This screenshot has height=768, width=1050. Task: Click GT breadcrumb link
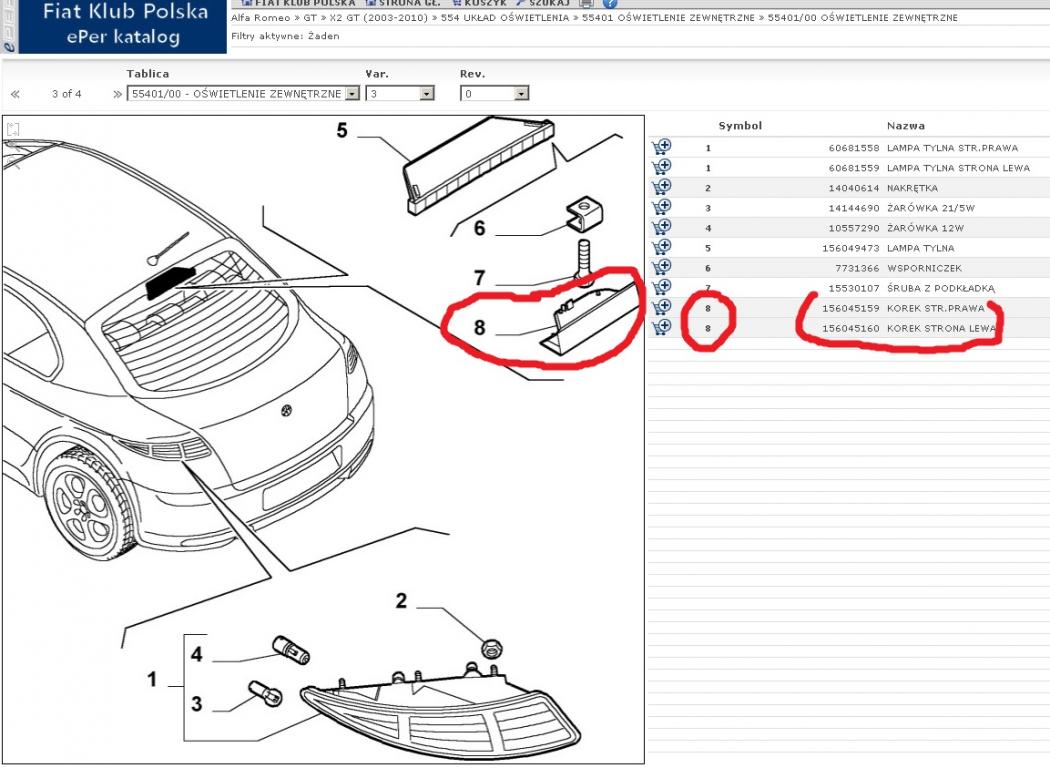pos(310,18)
